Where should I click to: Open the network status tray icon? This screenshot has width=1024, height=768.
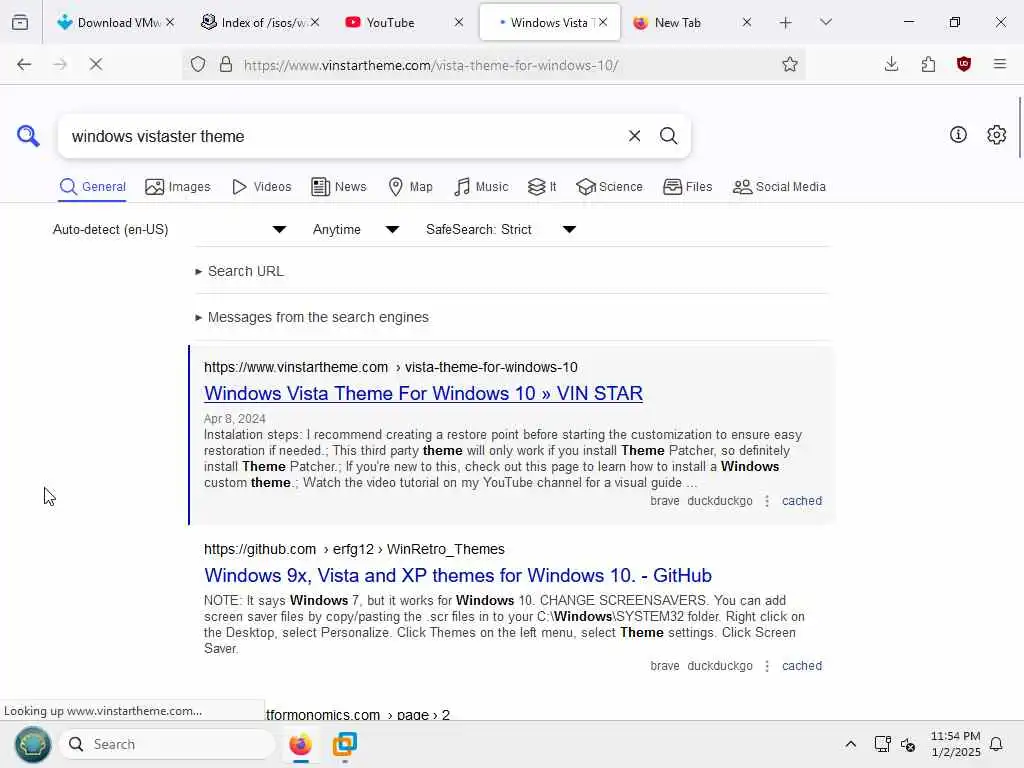coord(882,744)
